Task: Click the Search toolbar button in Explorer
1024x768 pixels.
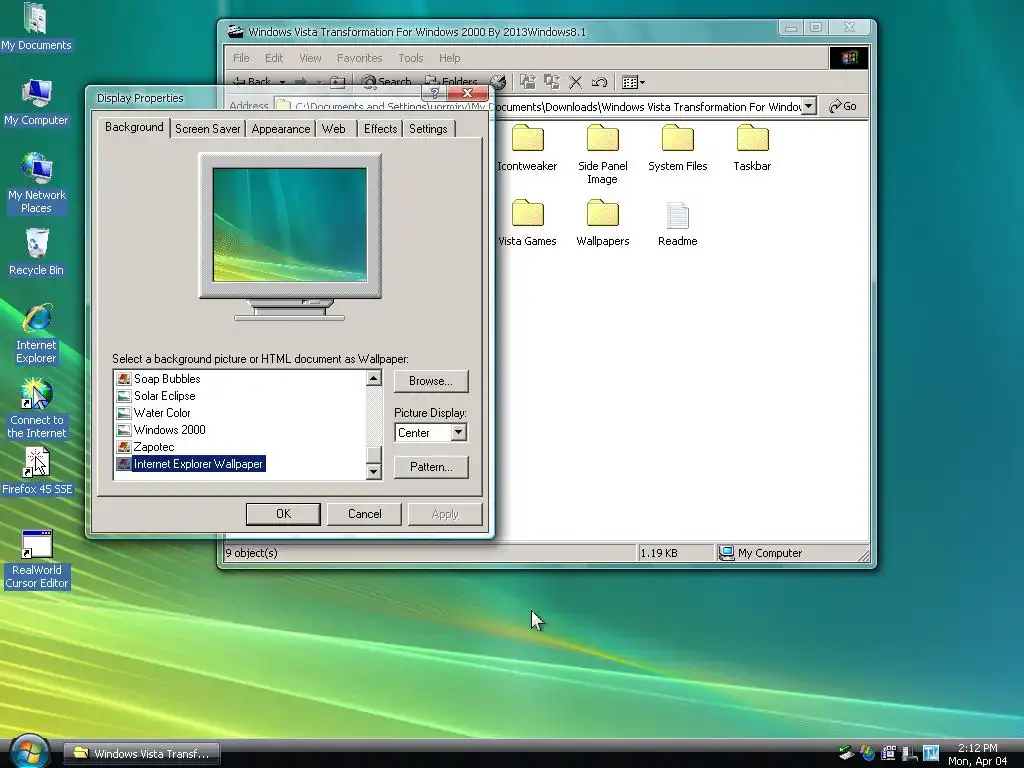Action: 387,82
